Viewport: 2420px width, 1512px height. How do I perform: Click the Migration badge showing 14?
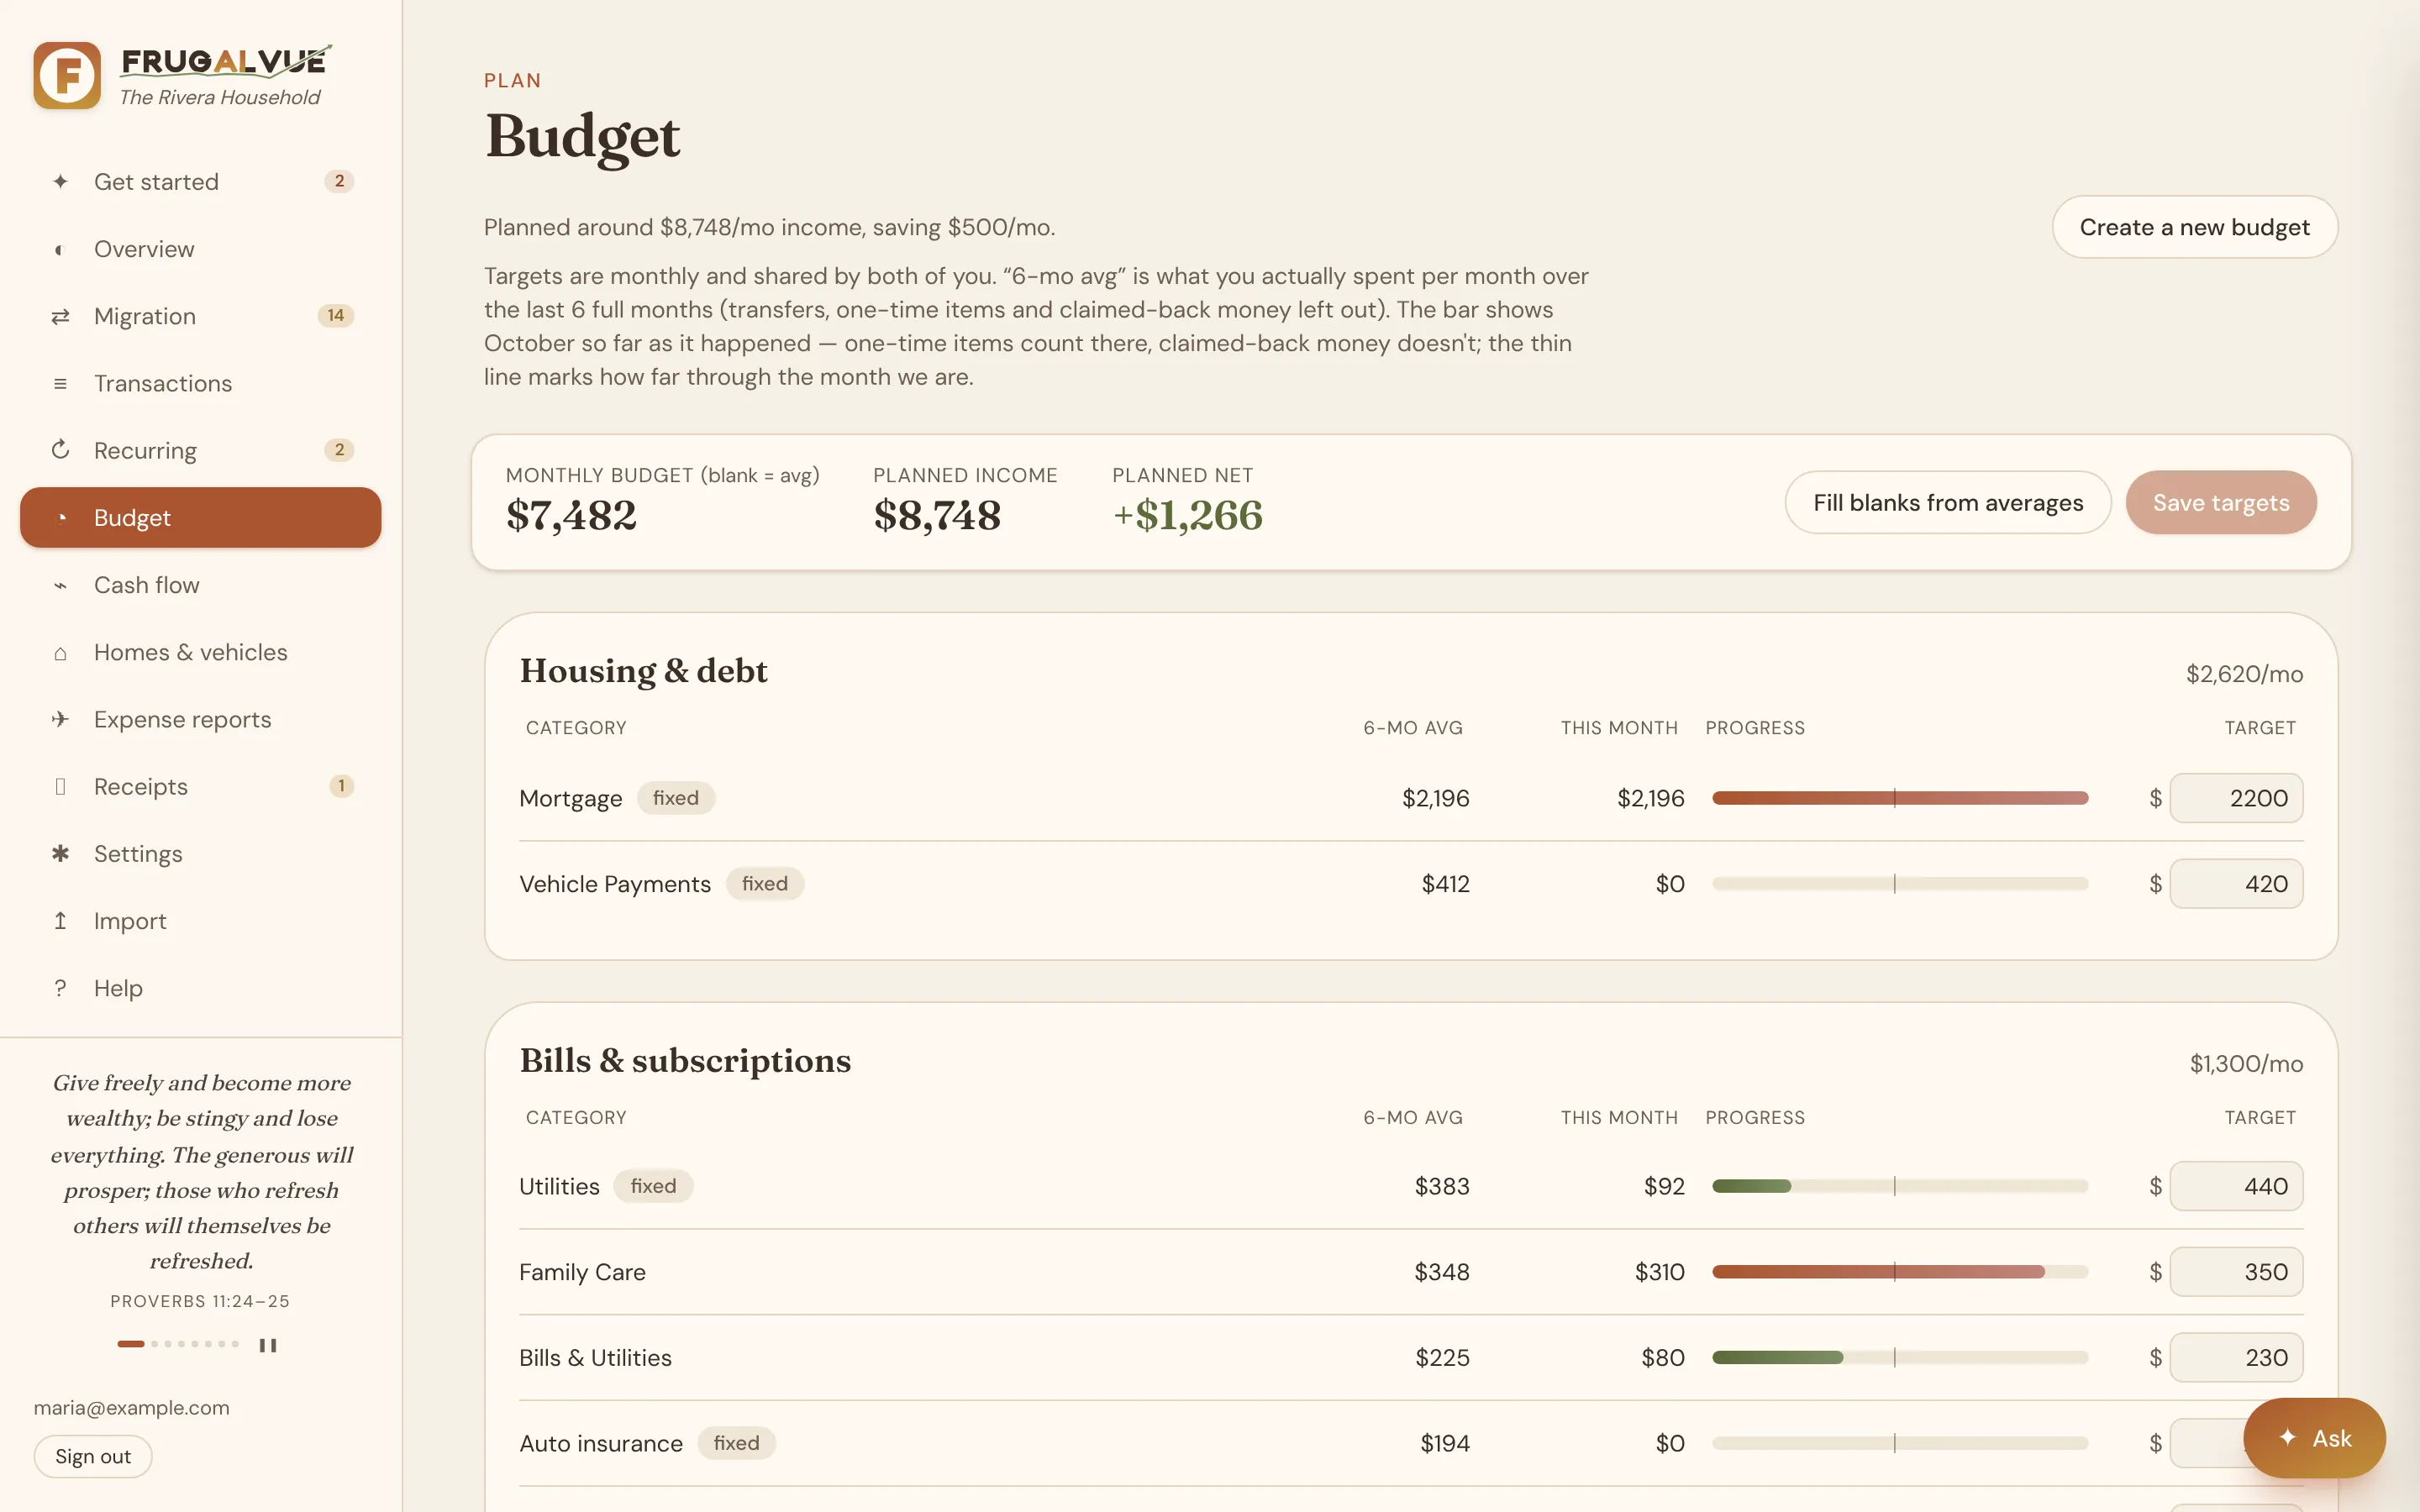click(x=335, y=316)
